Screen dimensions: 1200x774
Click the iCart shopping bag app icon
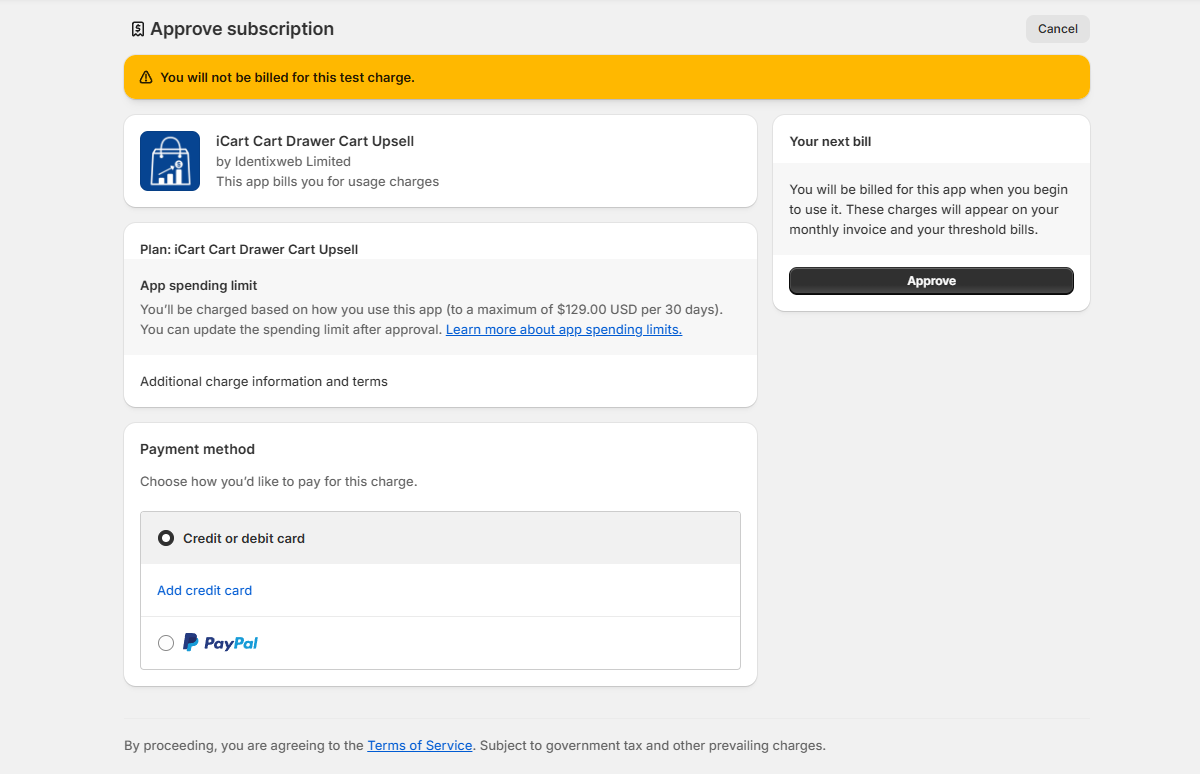pyautogui.click(x=170, y=161)
